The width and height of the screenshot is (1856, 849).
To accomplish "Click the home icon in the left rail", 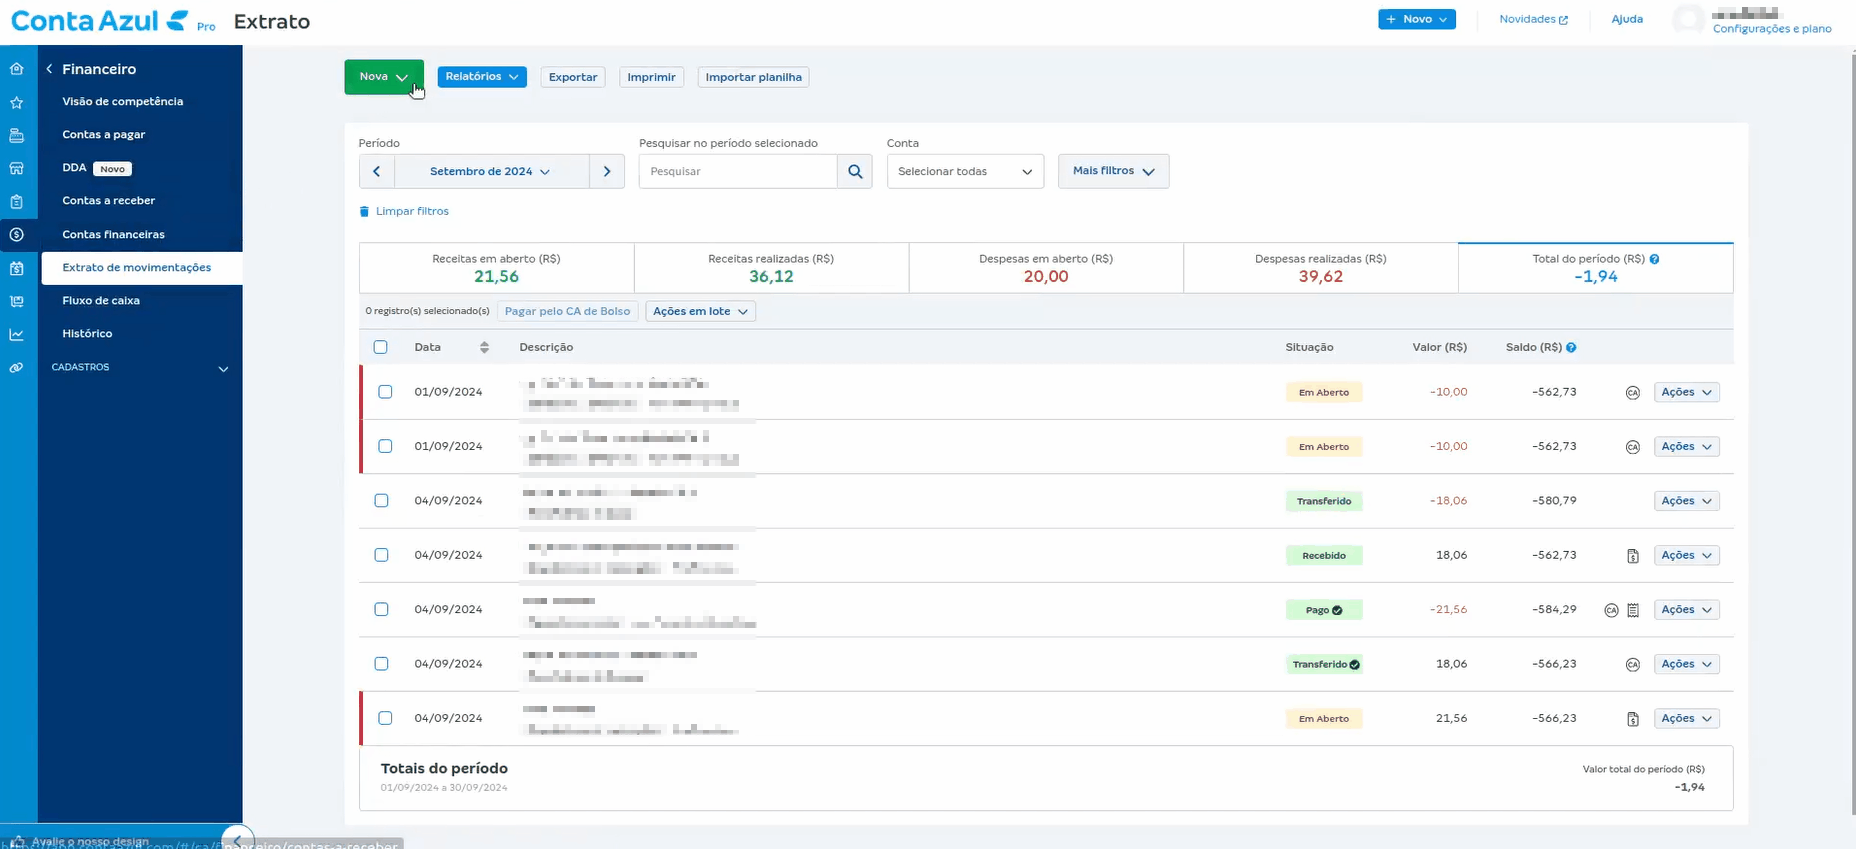I will coord(17,69).
